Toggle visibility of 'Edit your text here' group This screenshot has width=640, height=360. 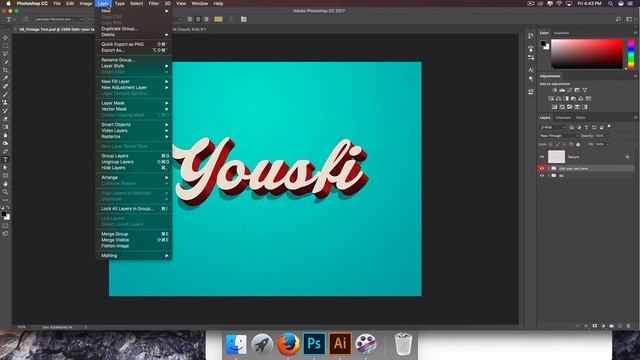click(x=542, y=168)
